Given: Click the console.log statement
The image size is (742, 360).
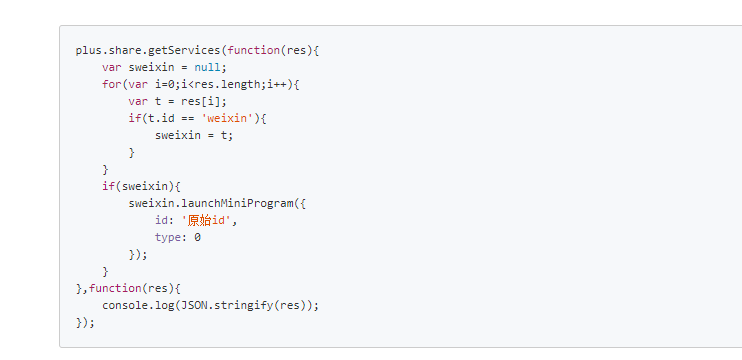Looking at the screenshot, I should tap(211, 306).
